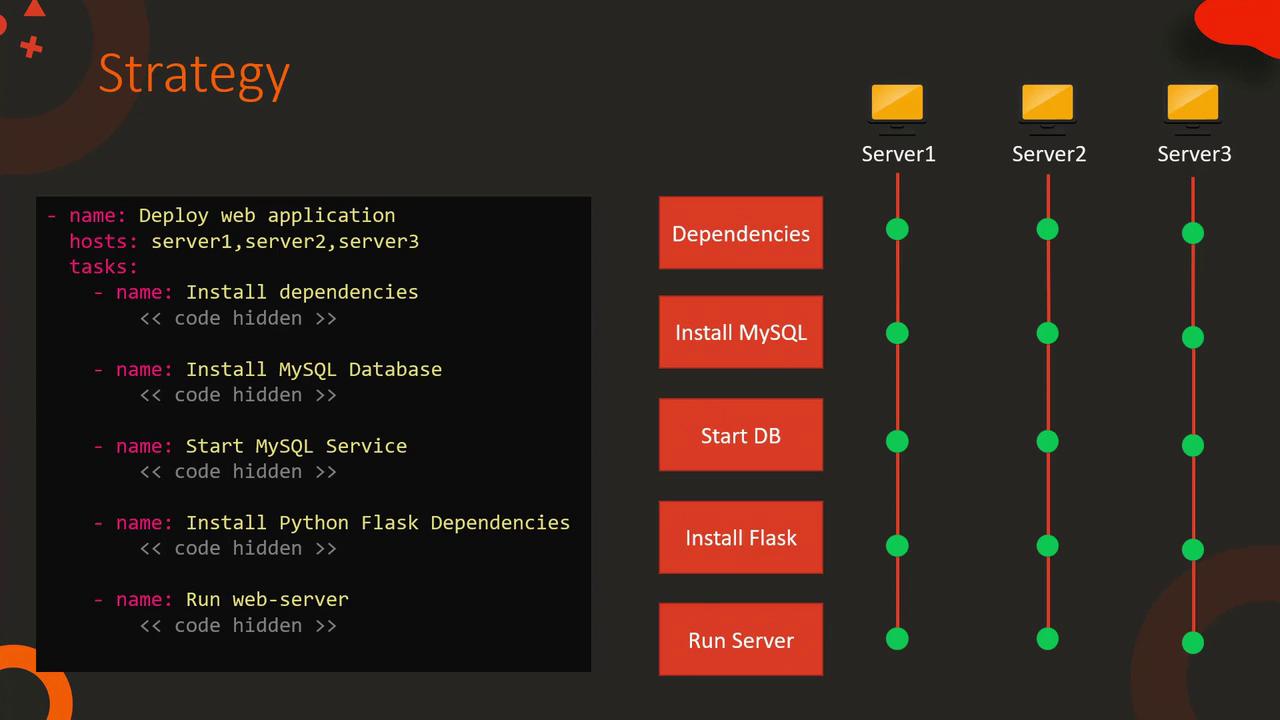Image resolution: width=1280 pixels, height=720 pixels.
Task: Click the red plus icon in top-left corner
Action: click(x=31, y=46)
